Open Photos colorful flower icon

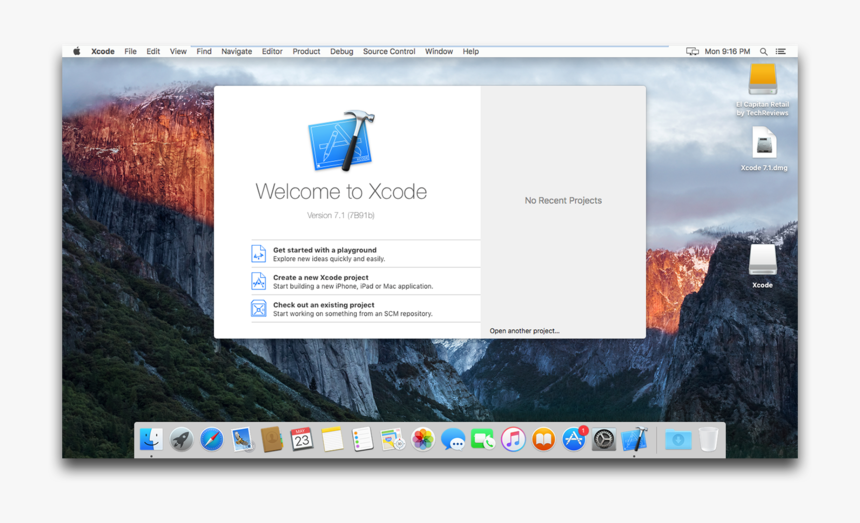[423, 439]
